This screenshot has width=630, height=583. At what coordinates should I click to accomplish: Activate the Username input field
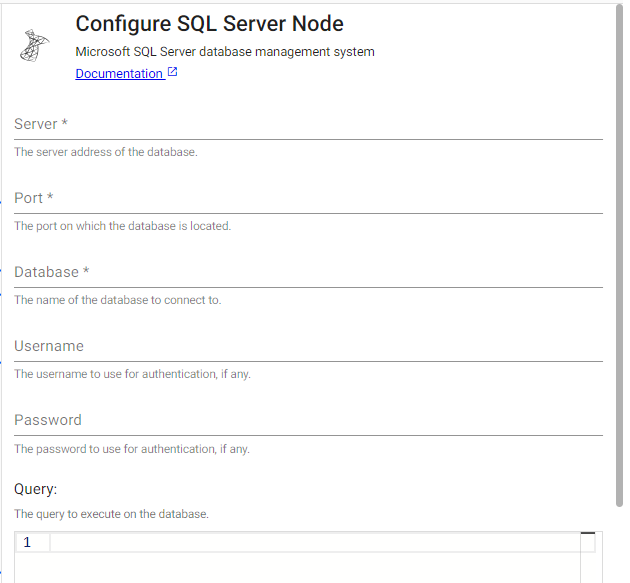pyautogui.click(x=308, y=346)
